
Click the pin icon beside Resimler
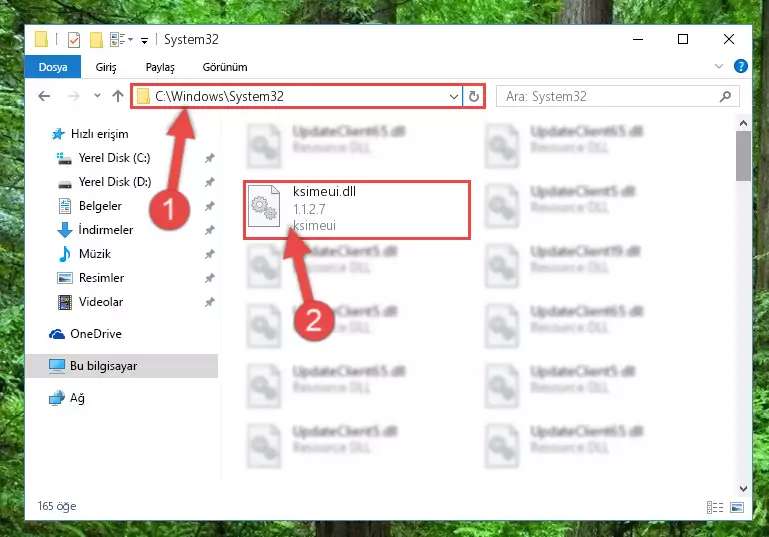click(x=209, y=278)
